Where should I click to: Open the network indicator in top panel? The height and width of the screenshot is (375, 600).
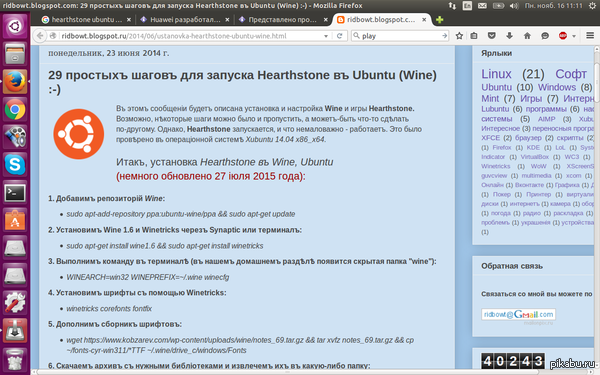tap(452, 5)
